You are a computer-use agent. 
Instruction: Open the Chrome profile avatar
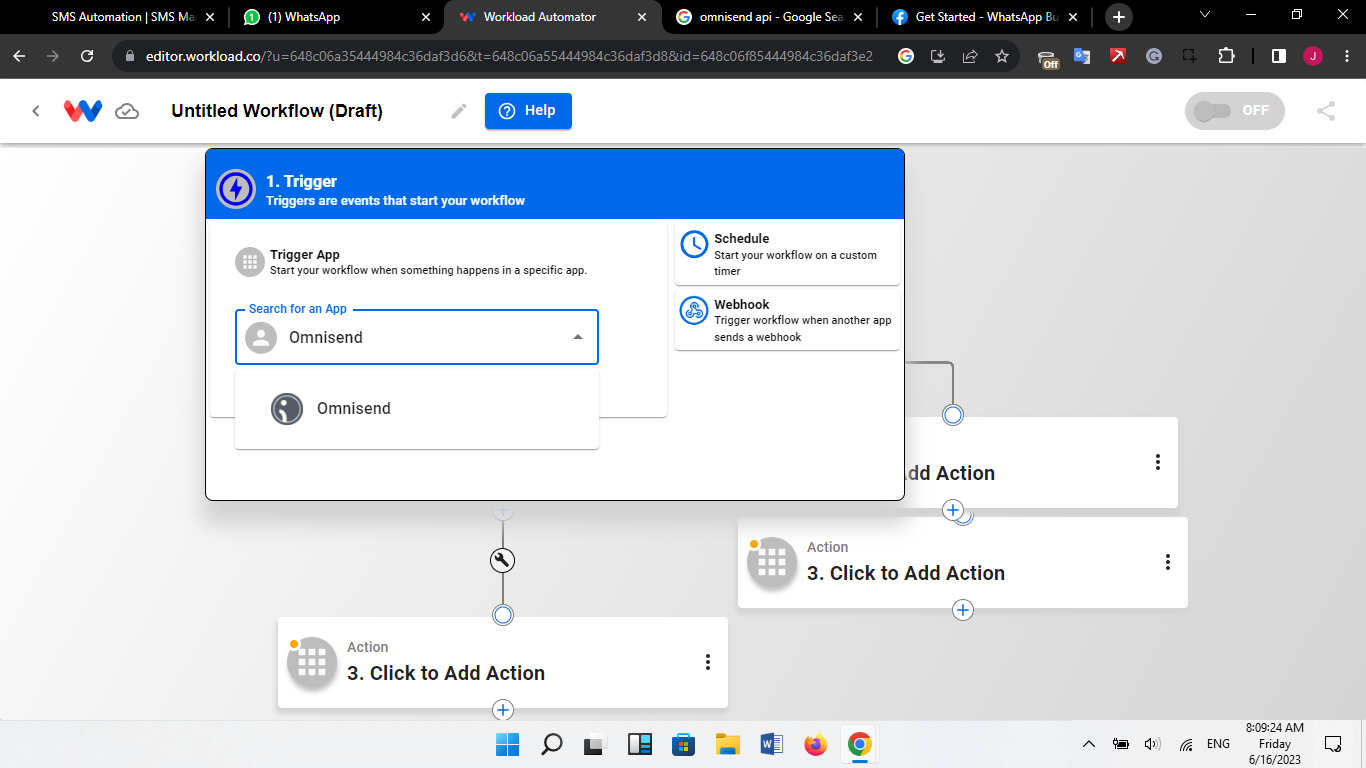(1313, 56)
